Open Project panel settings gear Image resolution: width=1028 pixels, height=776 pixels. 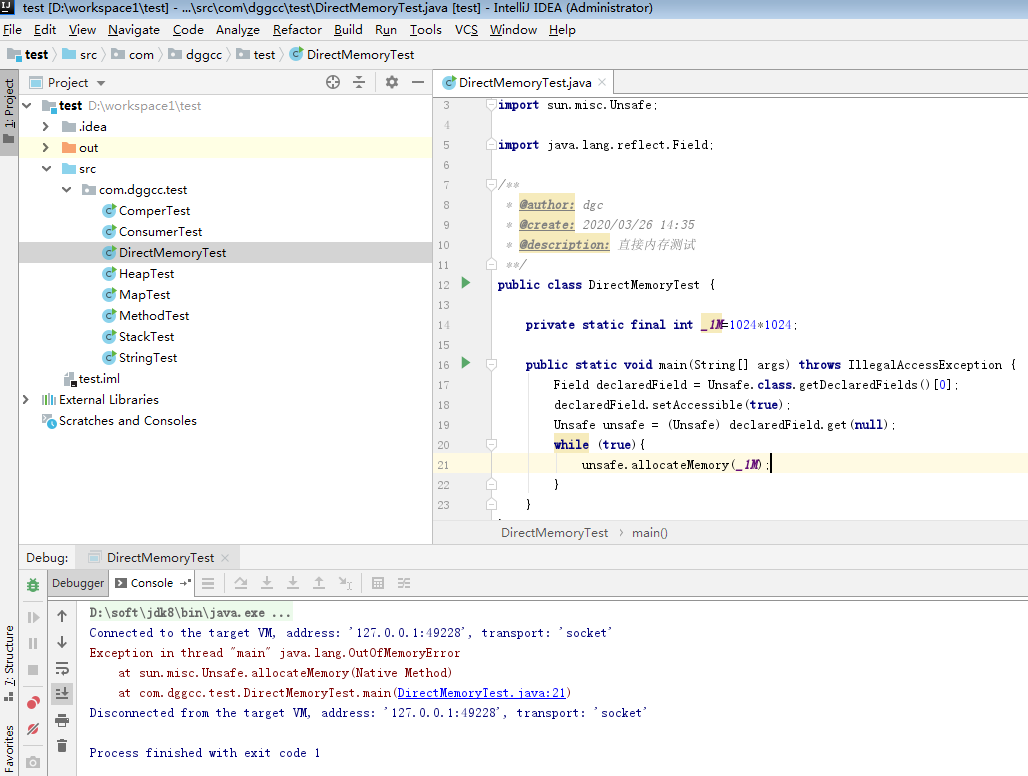(391, 82)
